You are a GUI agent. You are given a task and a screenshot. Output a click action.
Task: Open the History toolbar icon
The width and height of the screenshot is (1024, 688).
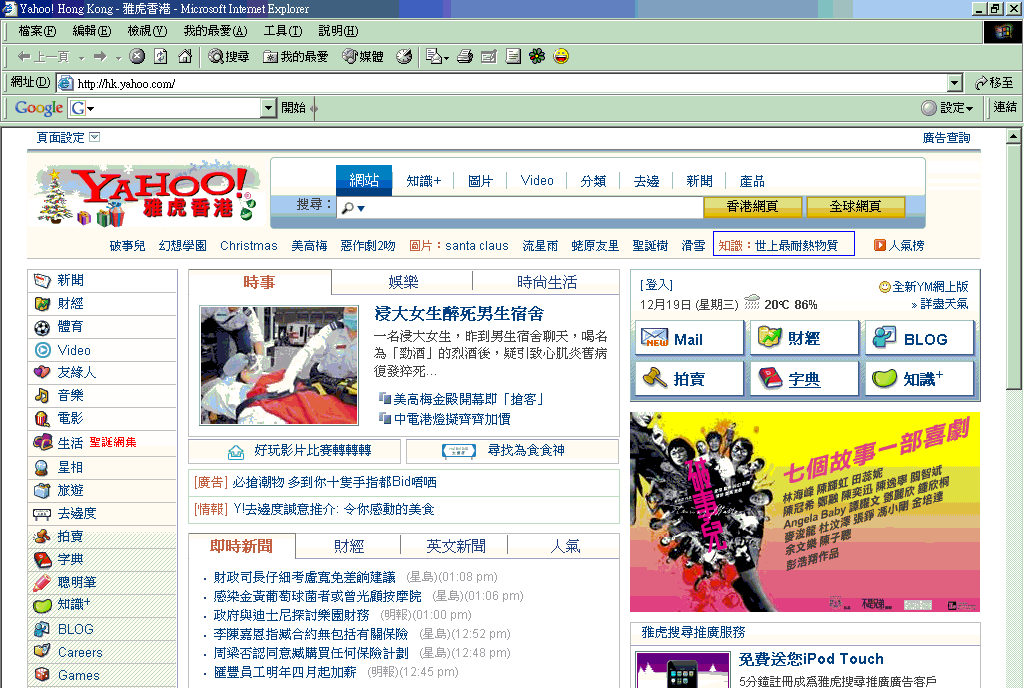click(404, 57)
